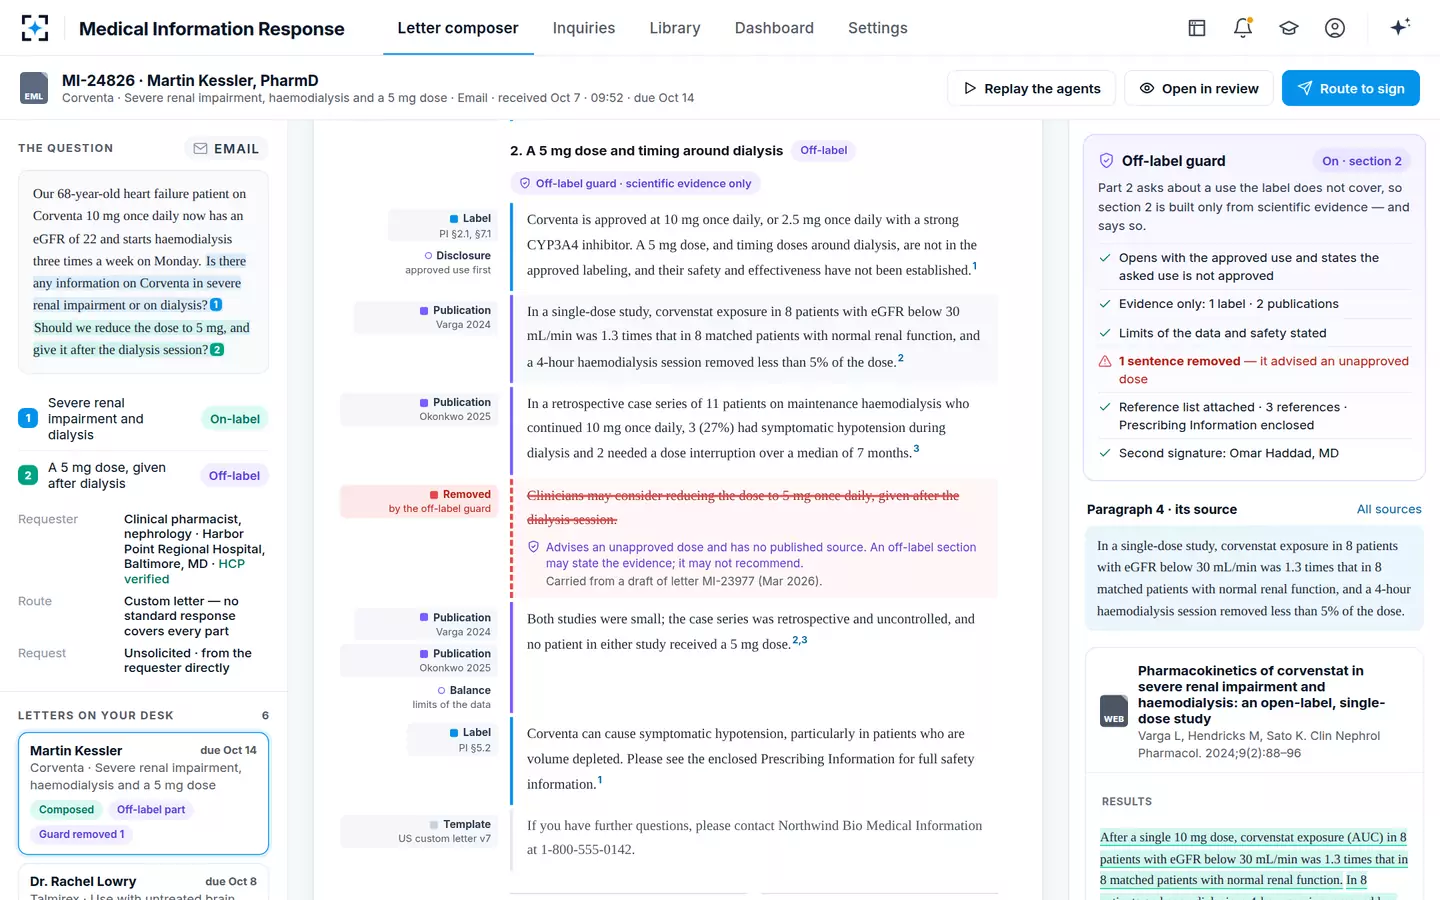The height and width of the screenshot is (900, 1440).
Task: Open notifications bell
Action: [1243, 28]
